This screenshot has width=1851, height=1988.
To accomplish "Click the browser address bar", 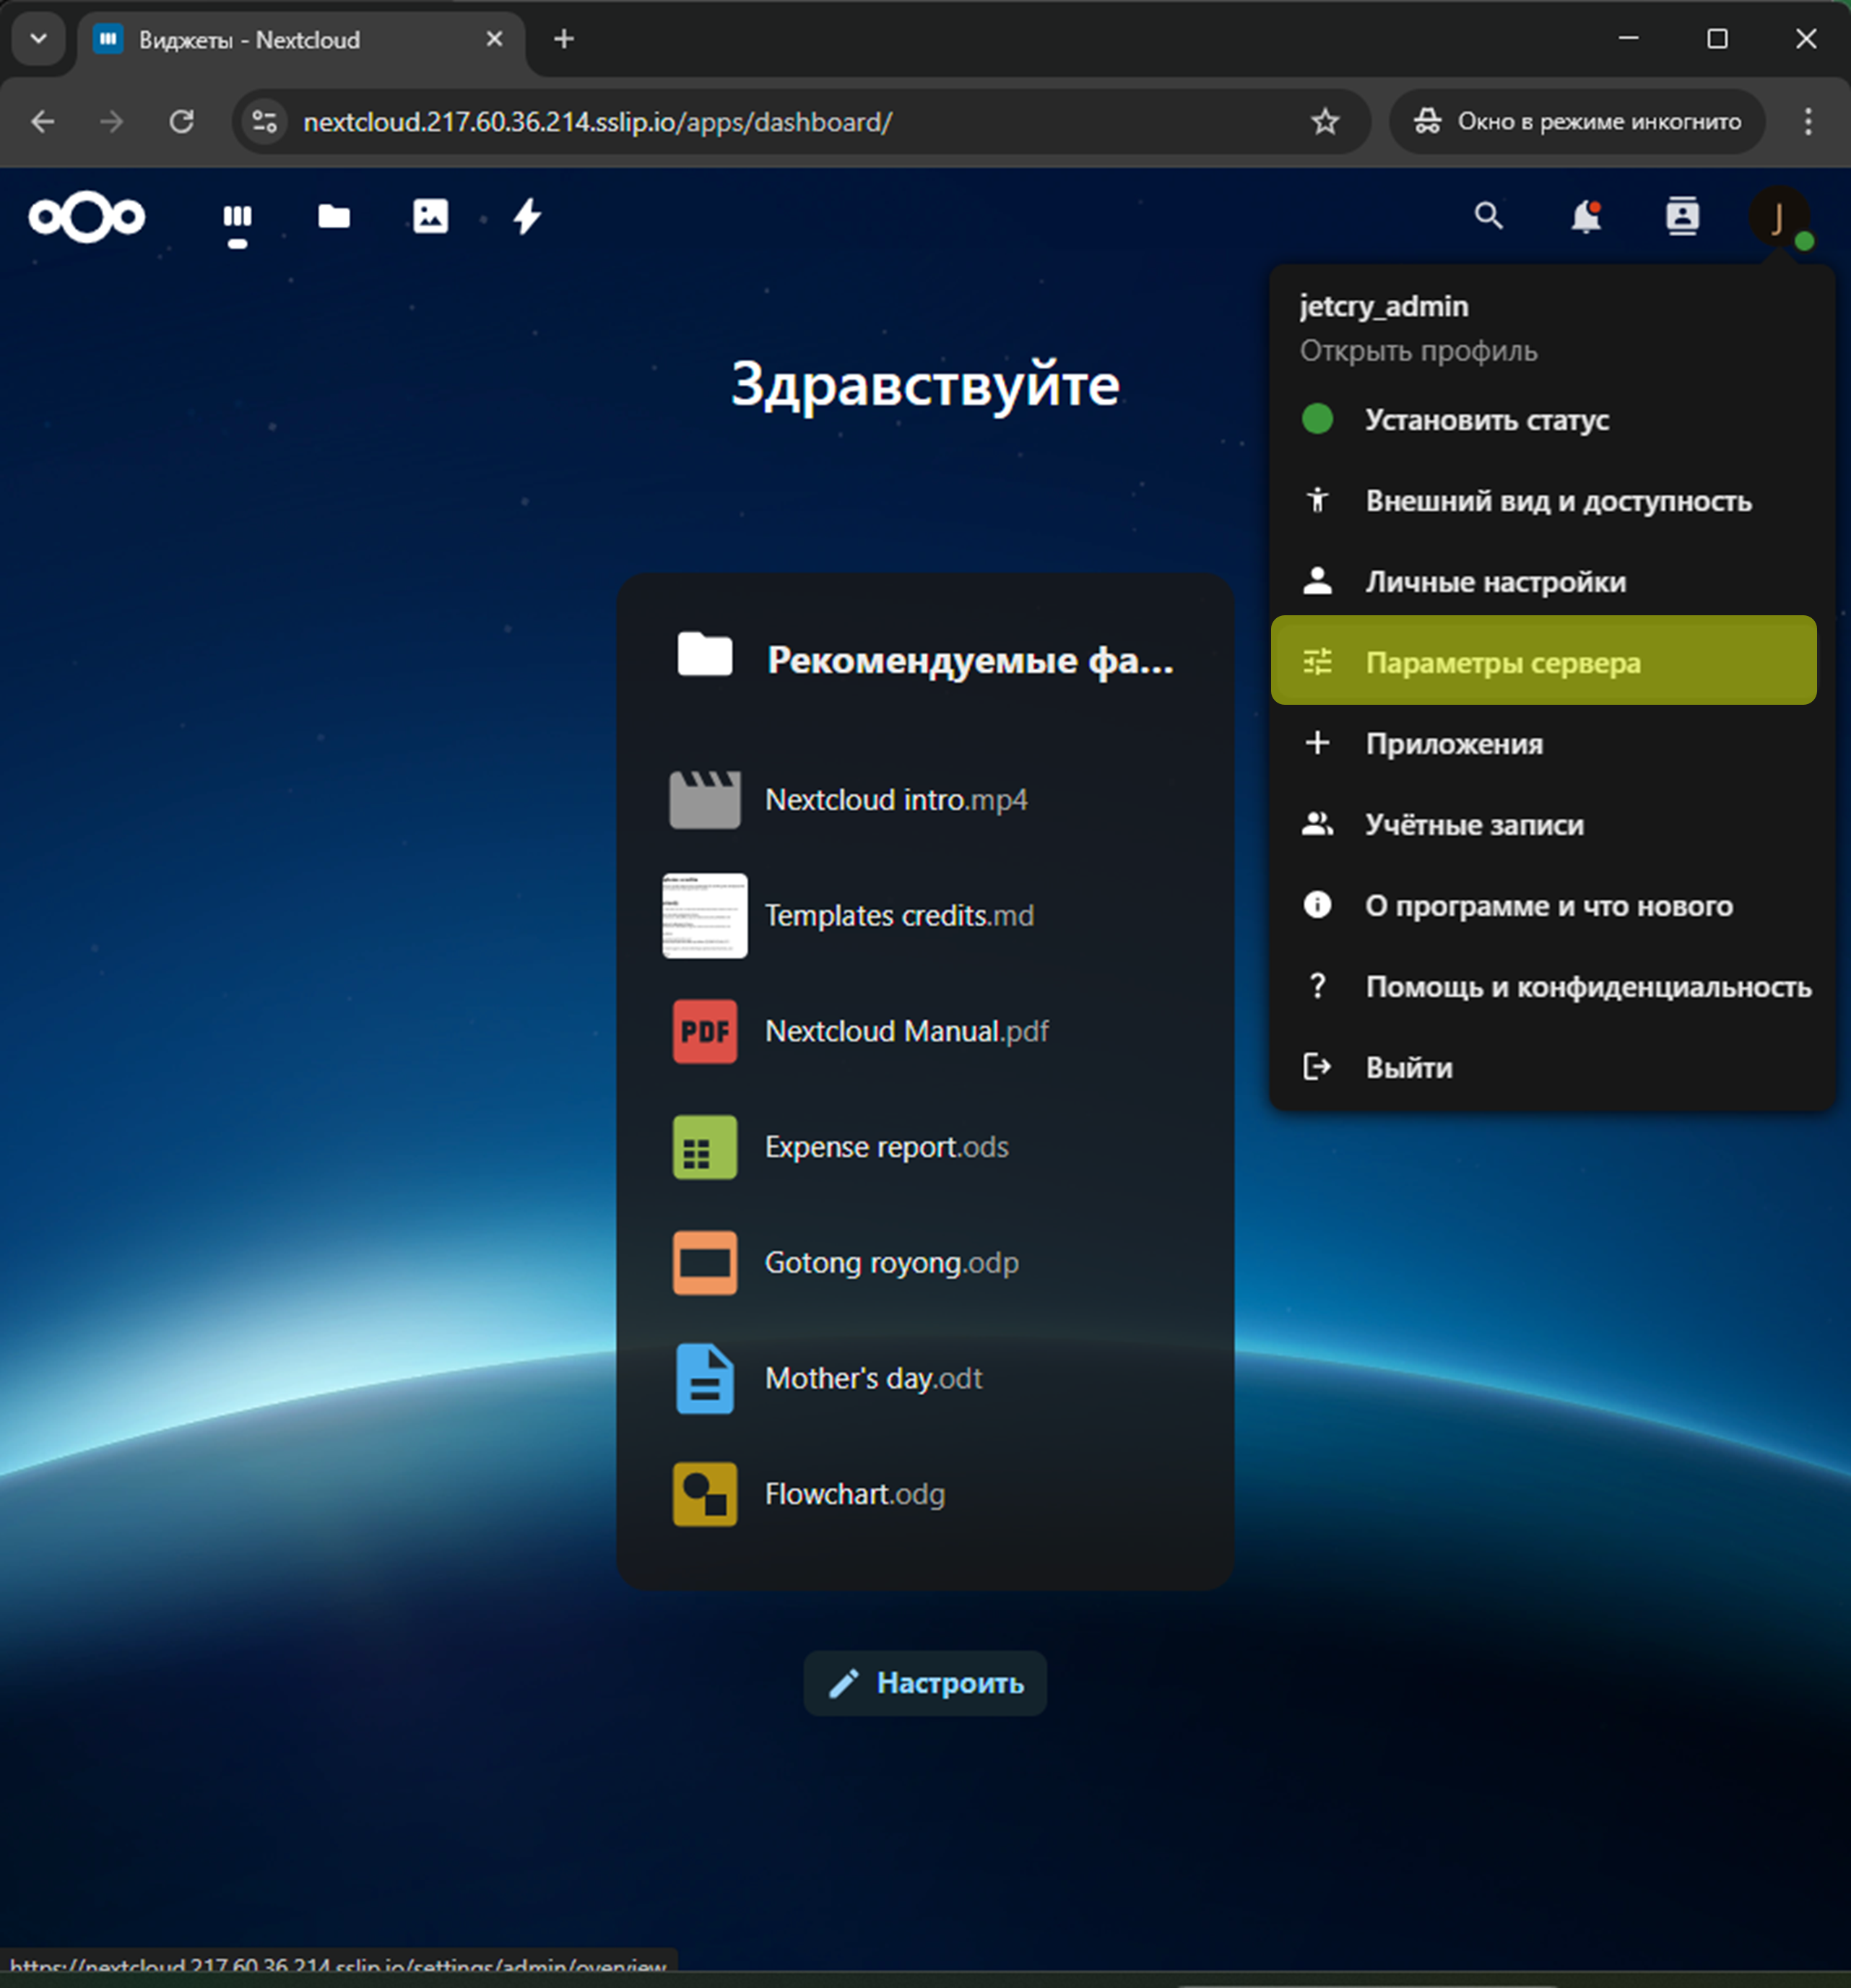I will pyautogui.click(x=800, y=122).
